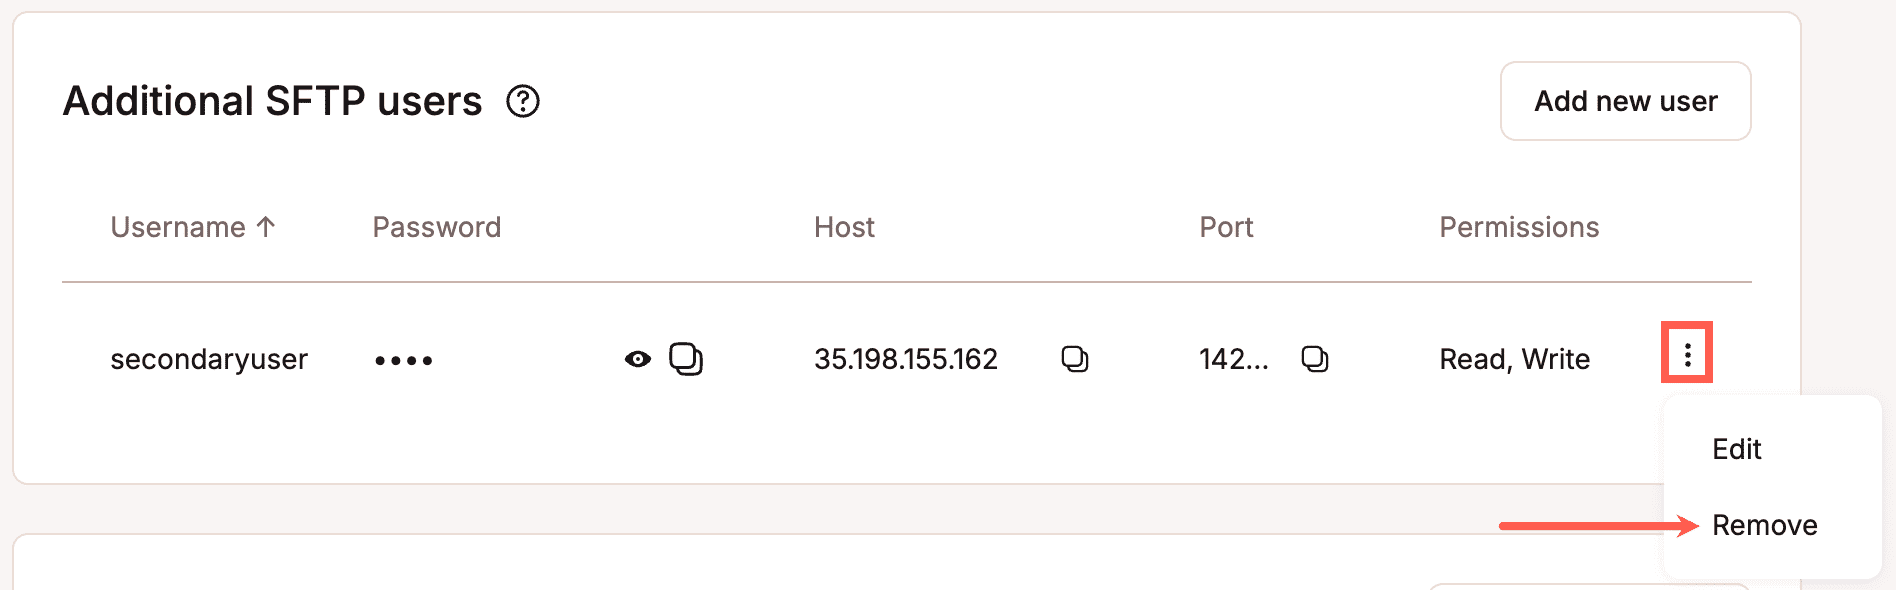The width and height of the screenshot is (1896, 590).
Task: Click the Read, Write permissions text
Action: pos(1514,359)
